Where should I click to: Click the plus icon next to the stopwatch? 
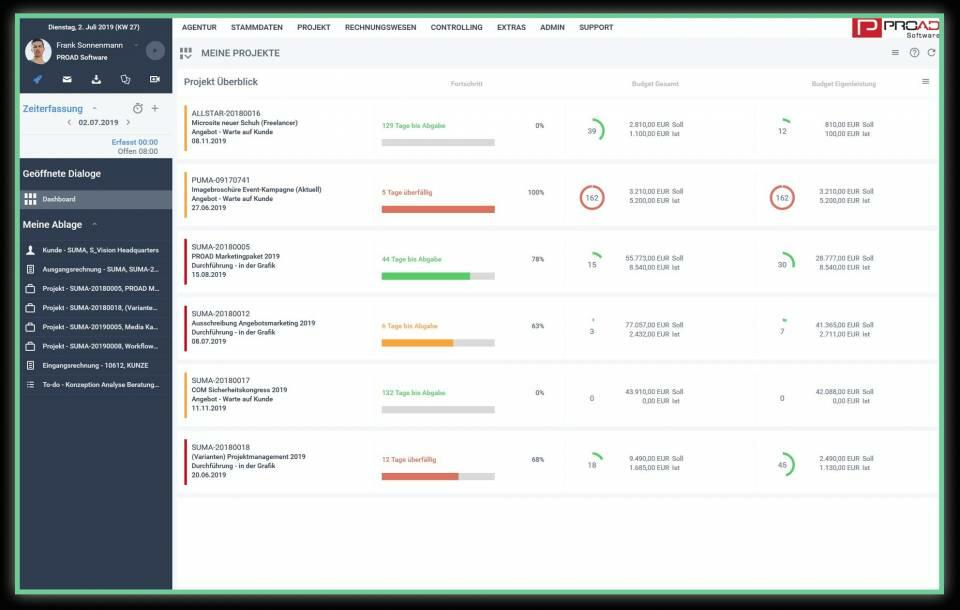pos(155,108)
